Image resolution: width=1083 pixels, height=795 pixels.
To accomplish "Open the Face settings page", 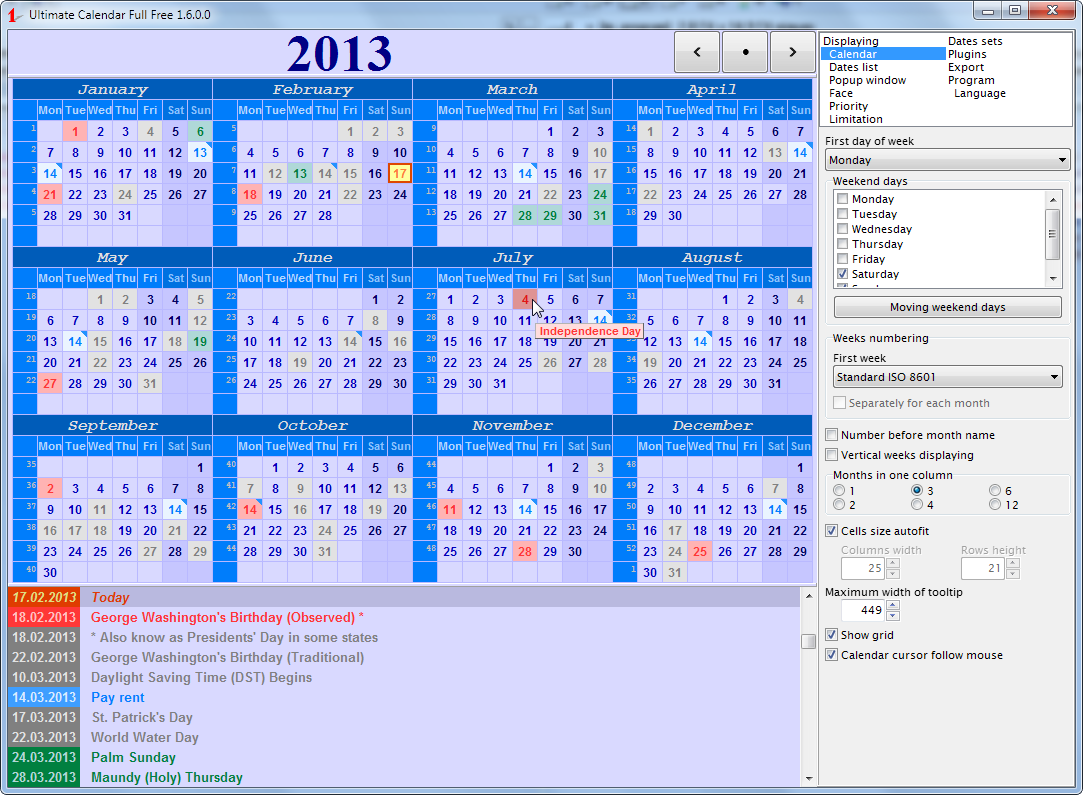I will click(x=841, y=93).
